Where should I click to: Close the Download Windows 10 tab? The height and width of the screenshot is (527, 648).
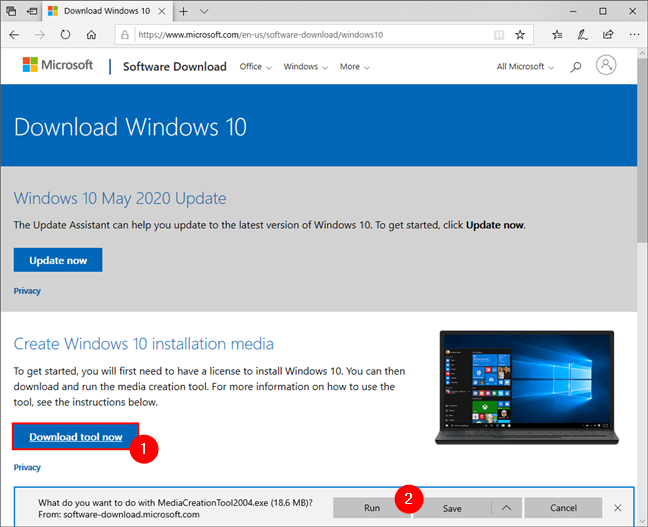[x=162, y=11]
